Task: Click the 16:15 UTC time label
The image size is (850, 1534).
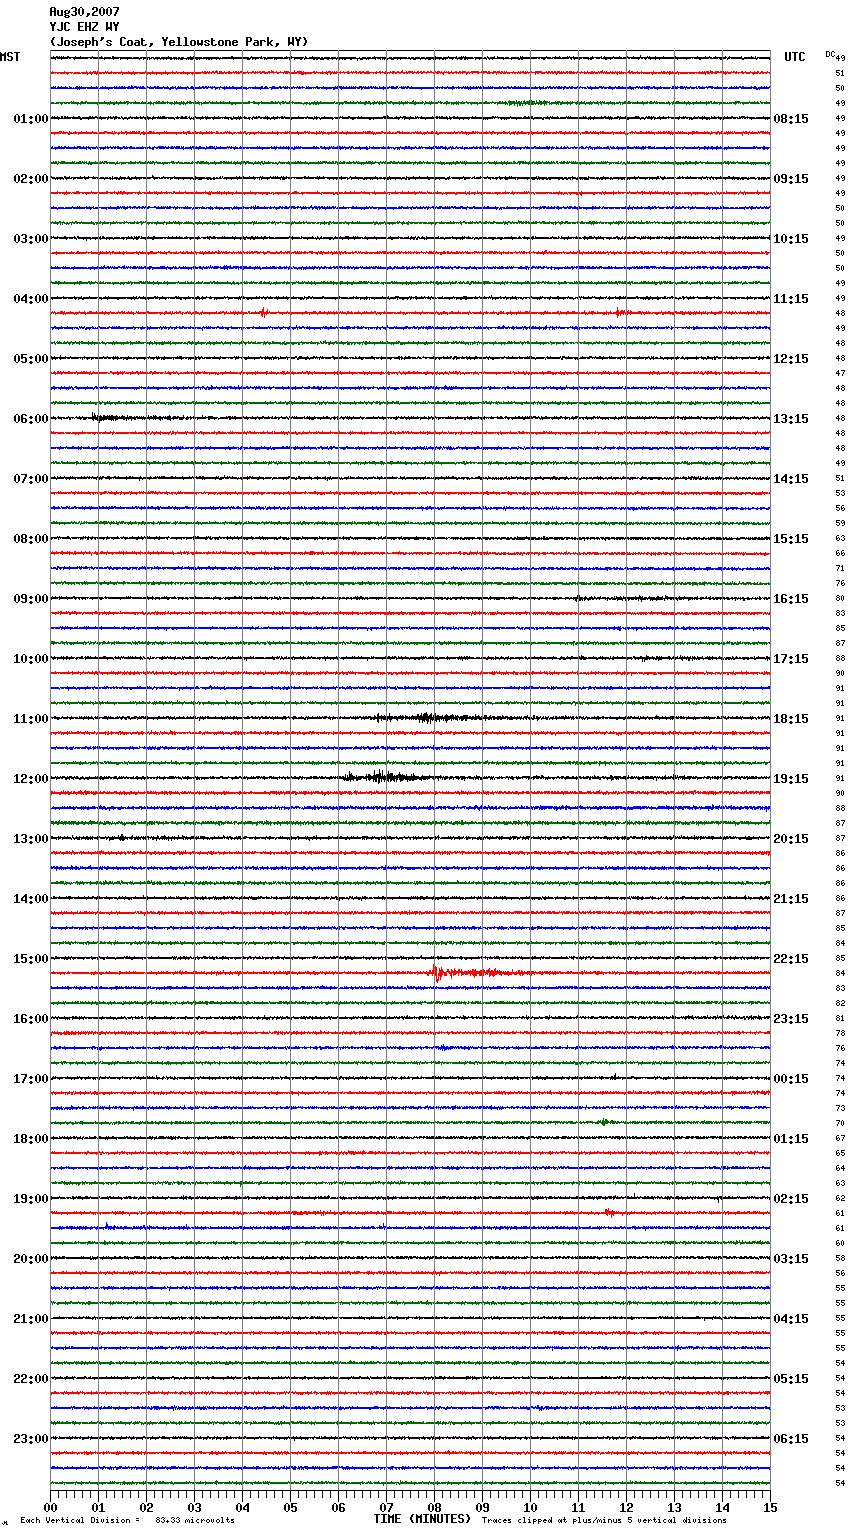Action: point(791,599)
